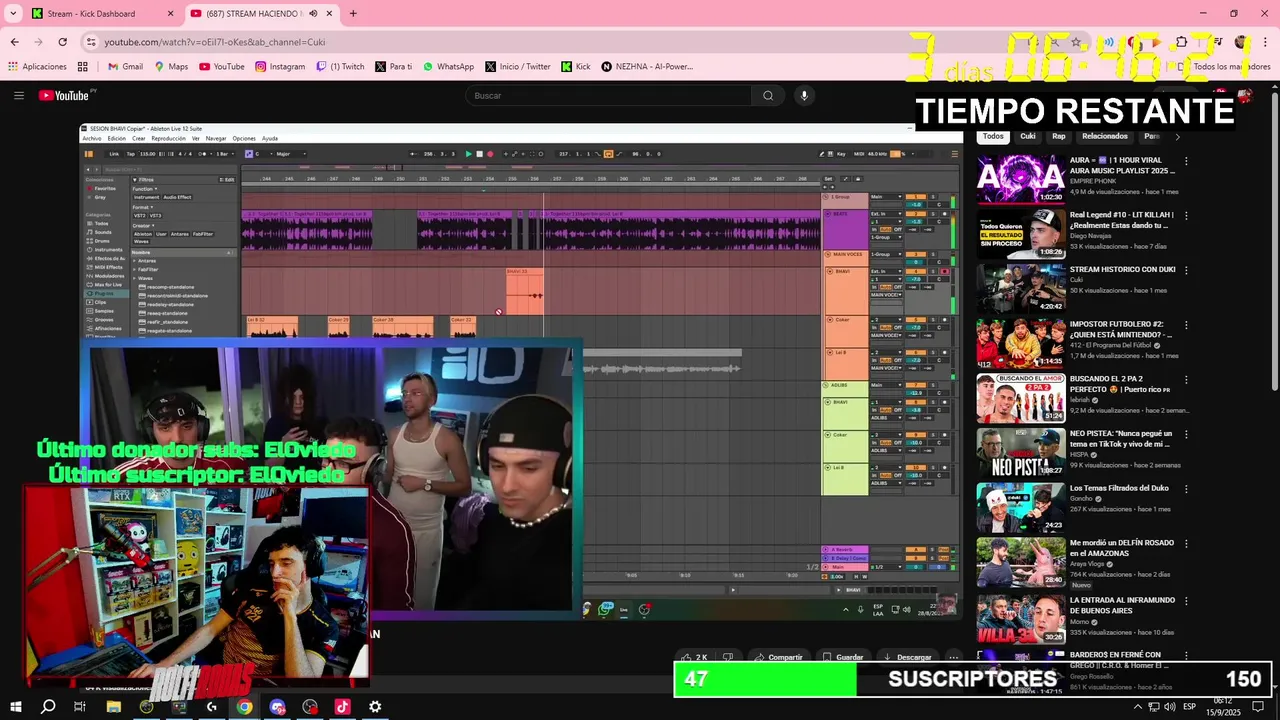The height and width of the screenshot is (720, 1280).
Task: Open the 1 Bar quantization dropdown in Ableton
Action: click(226, 154)
